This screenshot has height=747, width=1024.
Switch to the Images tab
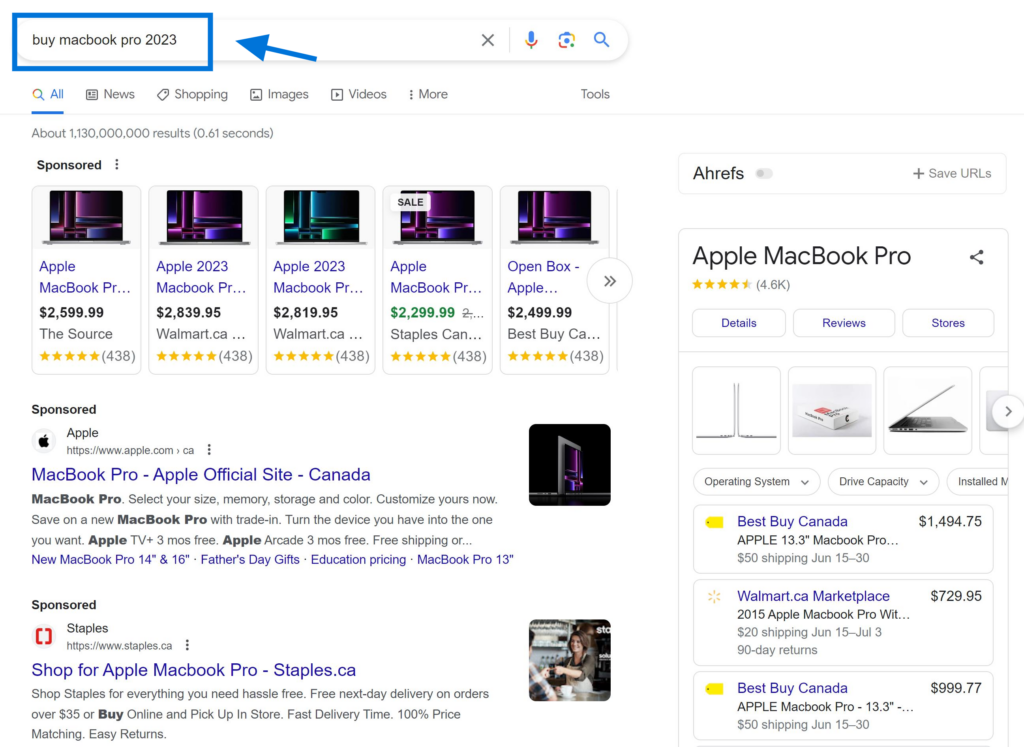click(279, 94)
